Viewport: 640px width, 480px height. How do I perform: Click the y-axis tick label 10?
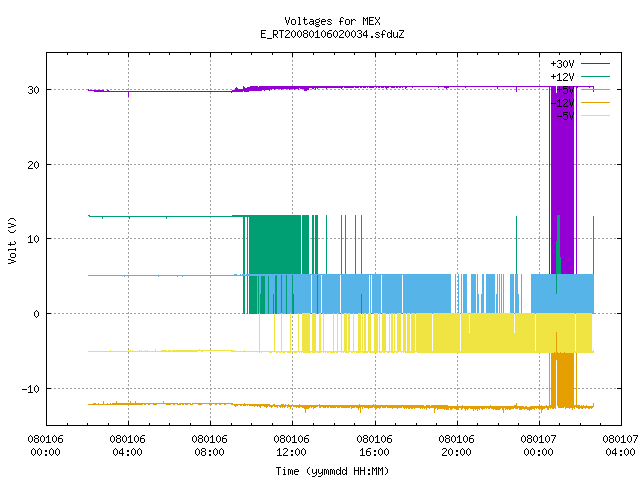(33, 239)
